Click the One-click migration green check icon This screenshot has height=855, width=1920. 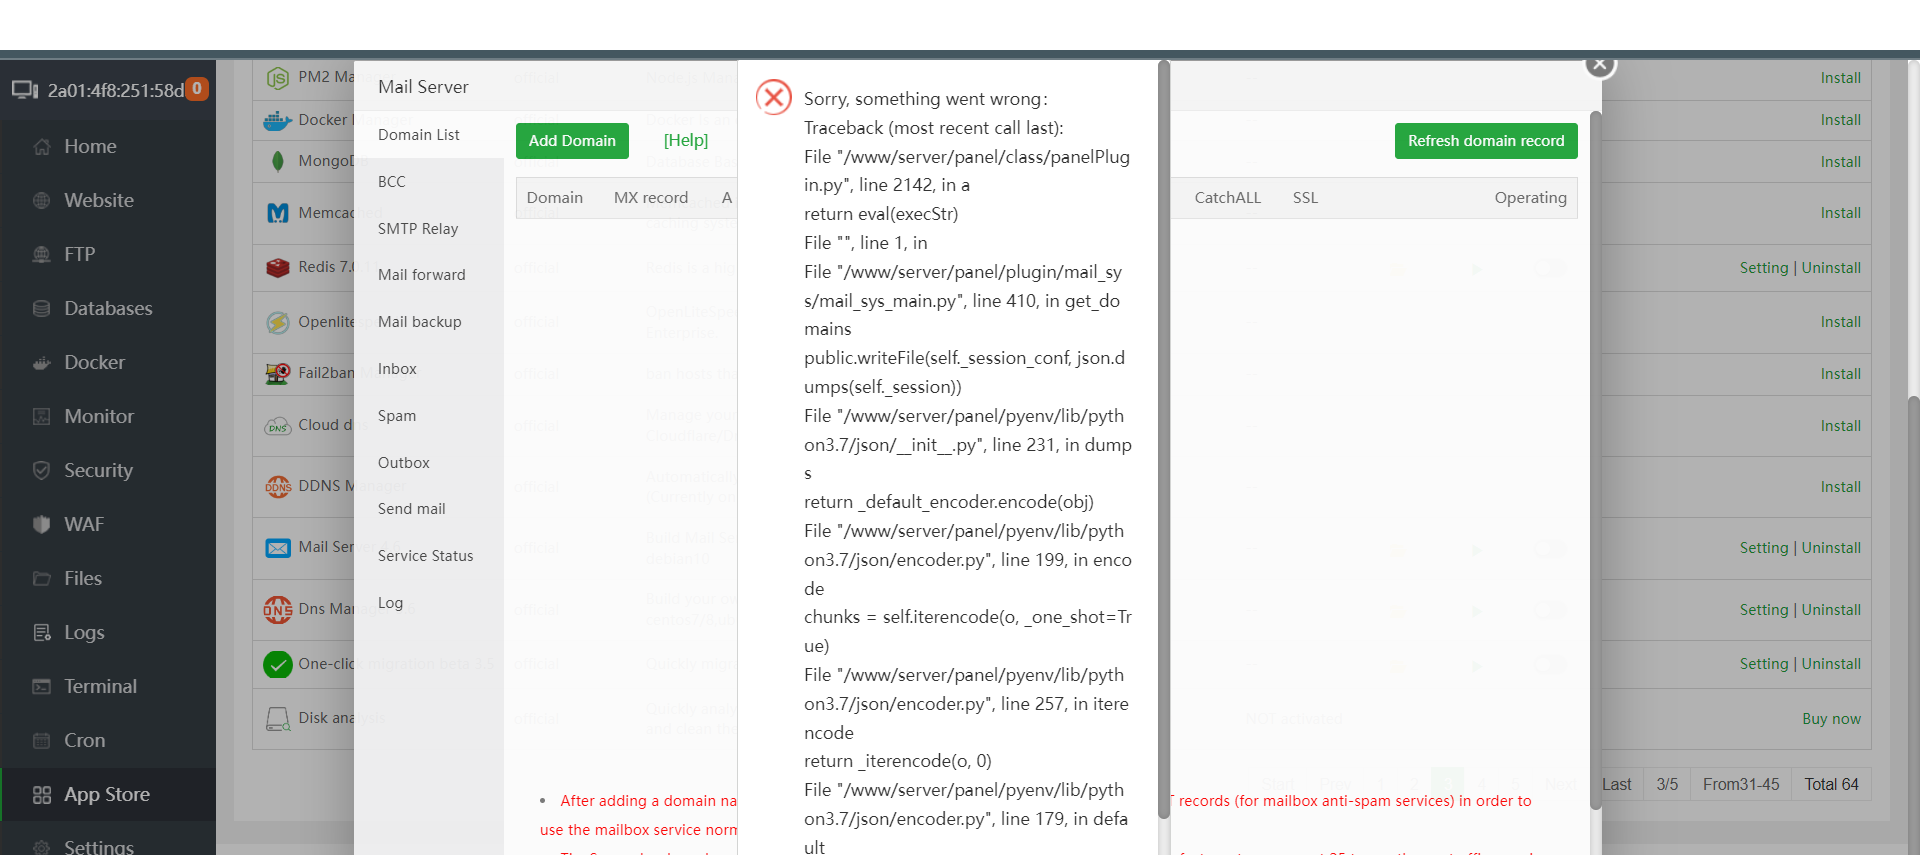coord(278,664)
